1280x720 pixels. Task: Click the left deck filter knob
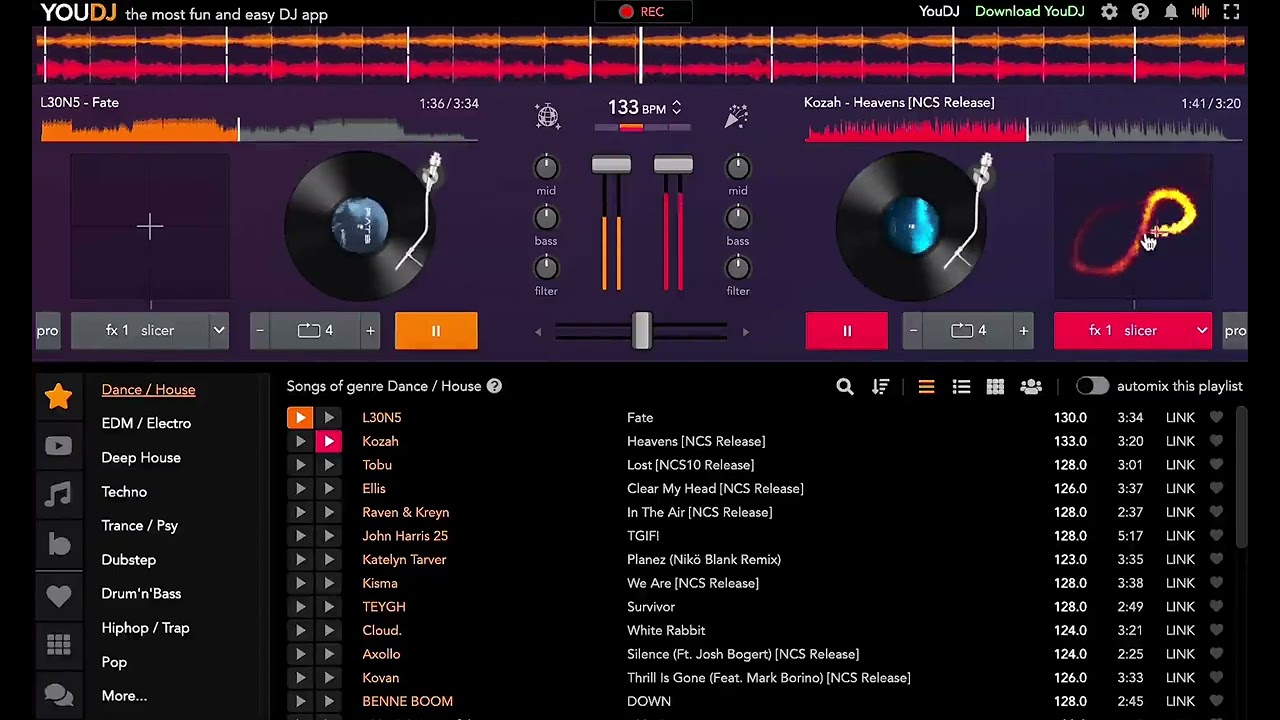(x=546, y=268)
